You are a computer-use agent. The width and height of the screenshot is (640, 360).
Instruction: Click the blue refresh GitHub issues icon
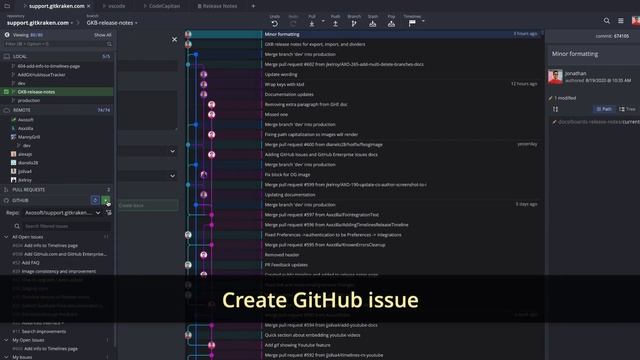click(x=95, y=200)
